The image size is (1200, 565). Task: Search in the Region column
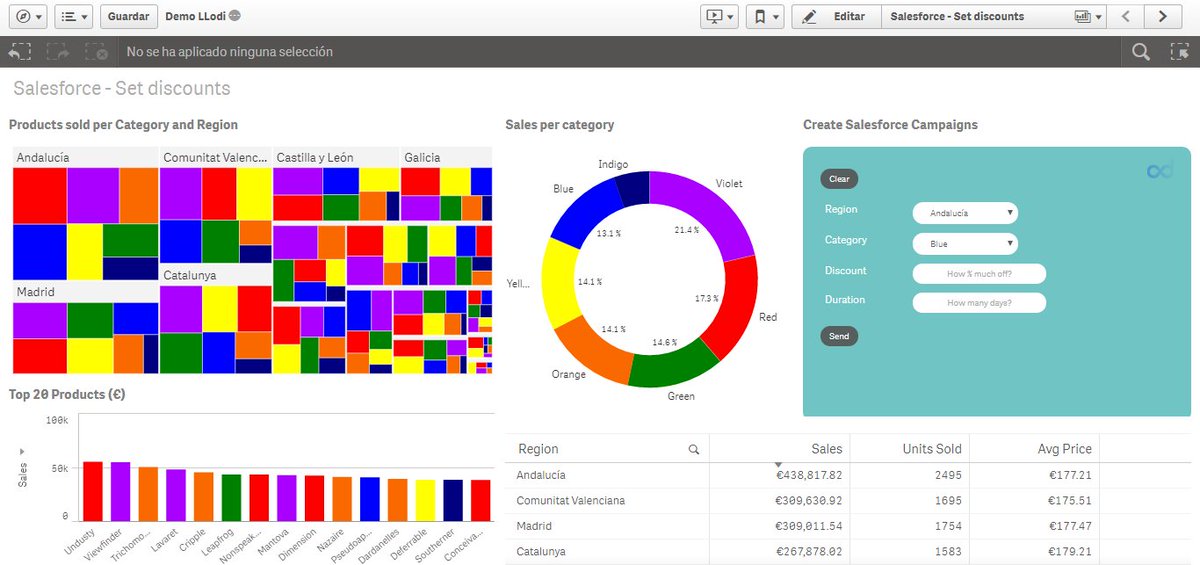694,450
